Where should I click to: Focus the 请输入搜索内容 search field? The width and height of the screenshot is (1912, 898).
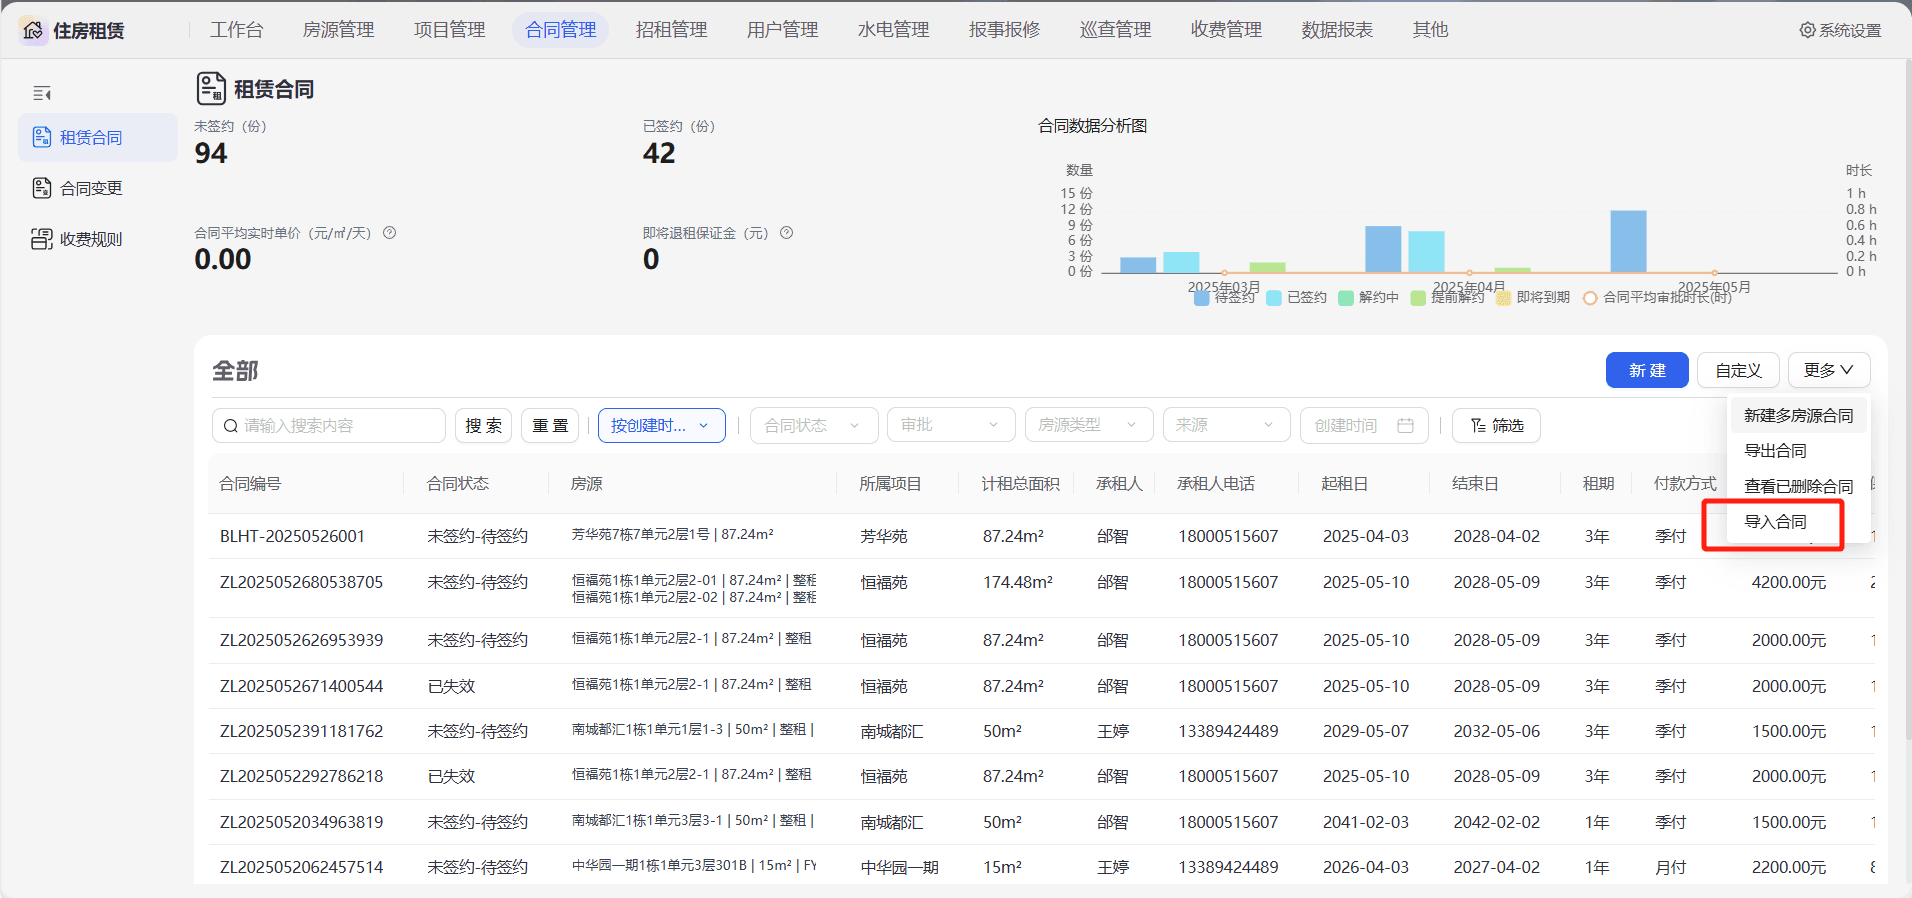329,425
